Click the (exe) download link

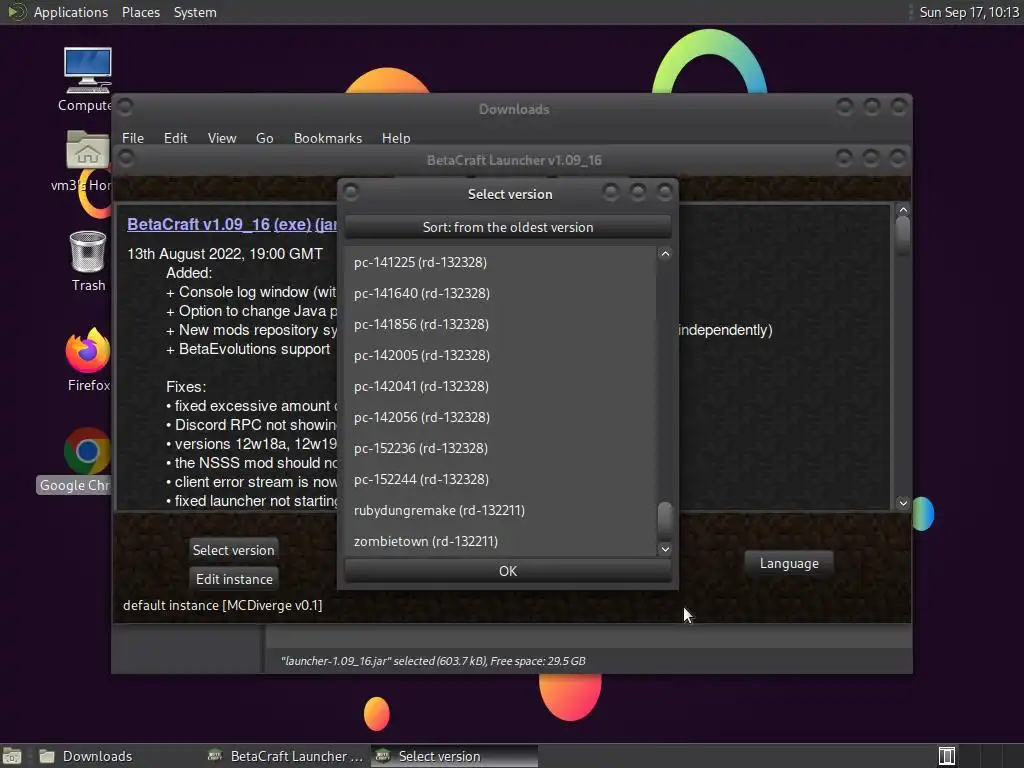pyautogui.click(x=292, y=224)
